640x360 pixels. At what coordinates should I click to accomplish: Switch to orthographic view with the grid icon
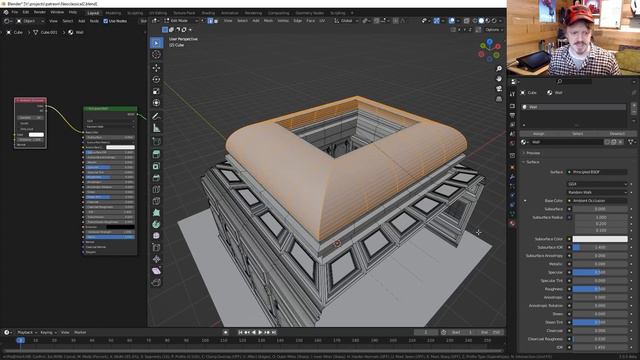click(x=499, y=99)
